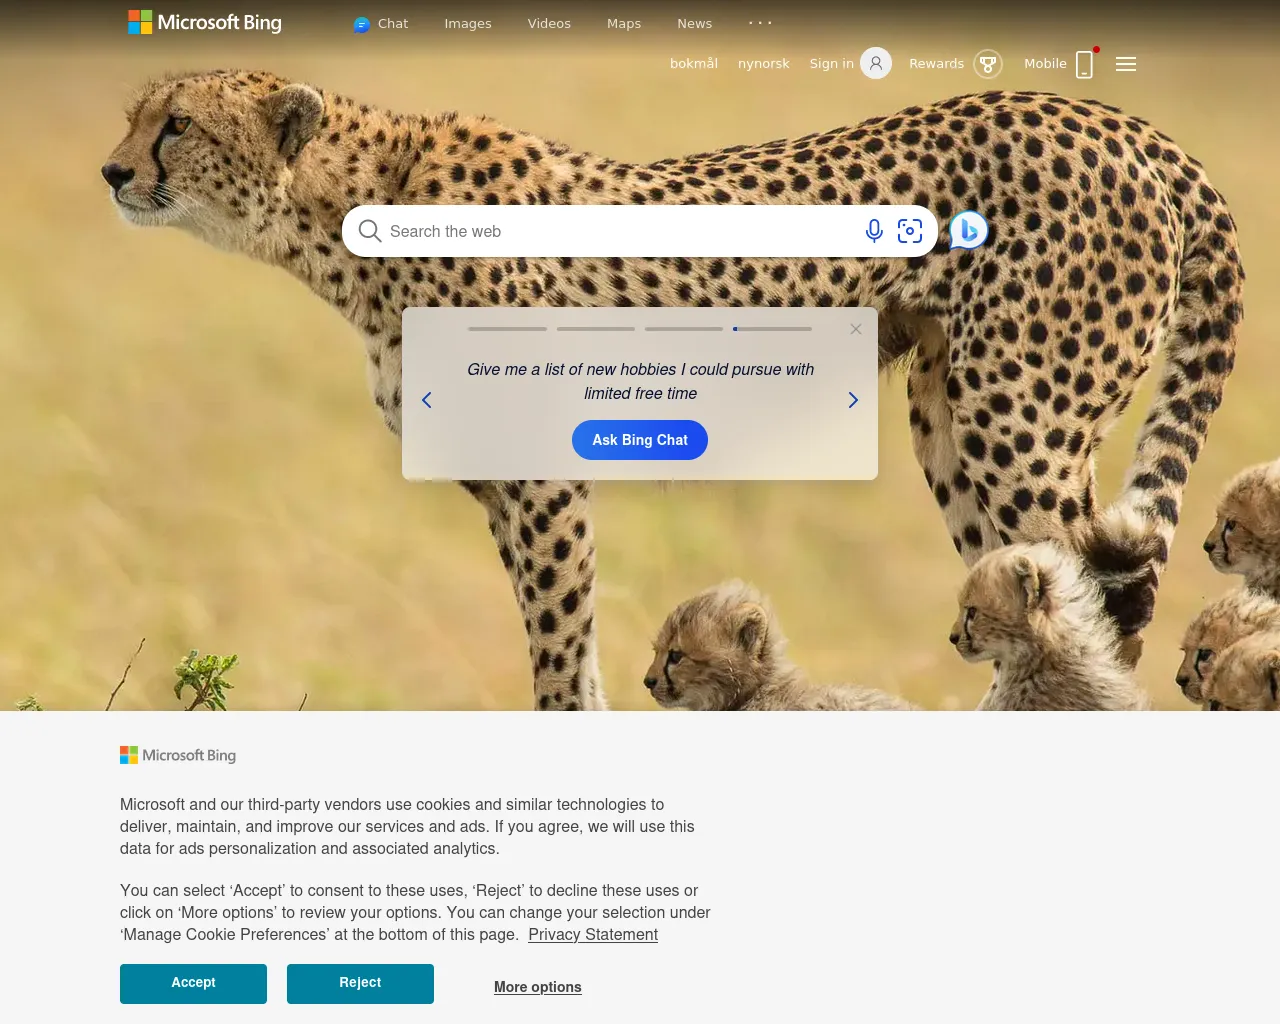Switch language to bokmål
This screenshot has height=1024, width=1280.
[x=694, y=64]
